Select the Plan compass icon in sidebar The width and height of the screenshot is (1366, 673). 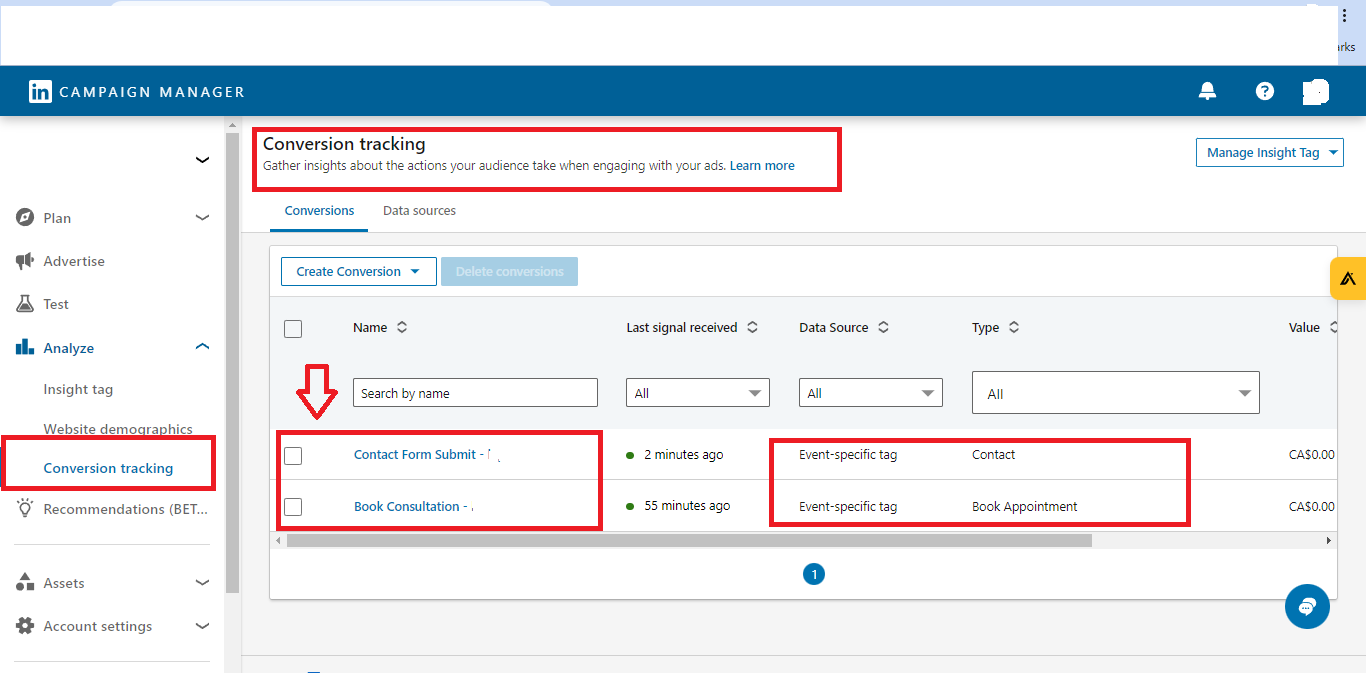(24, 217)
